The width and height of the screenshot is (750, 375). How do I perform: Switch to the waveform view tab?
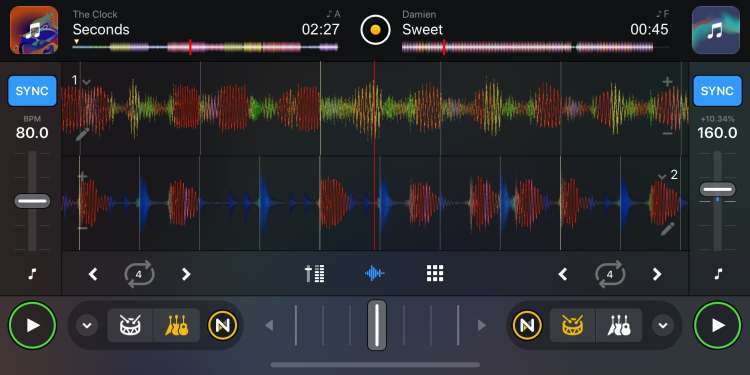[375, 274]
